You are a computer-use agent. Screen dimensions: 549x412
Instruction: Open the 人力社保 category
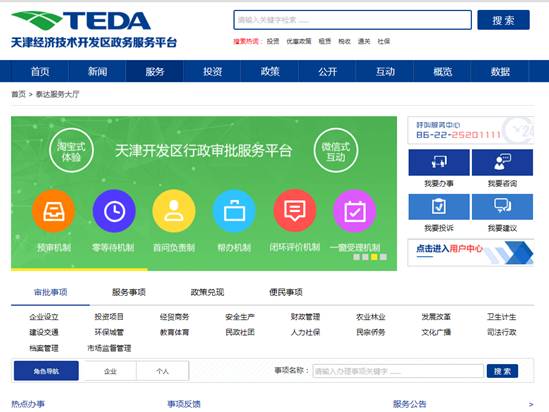[x=305, y=332]
